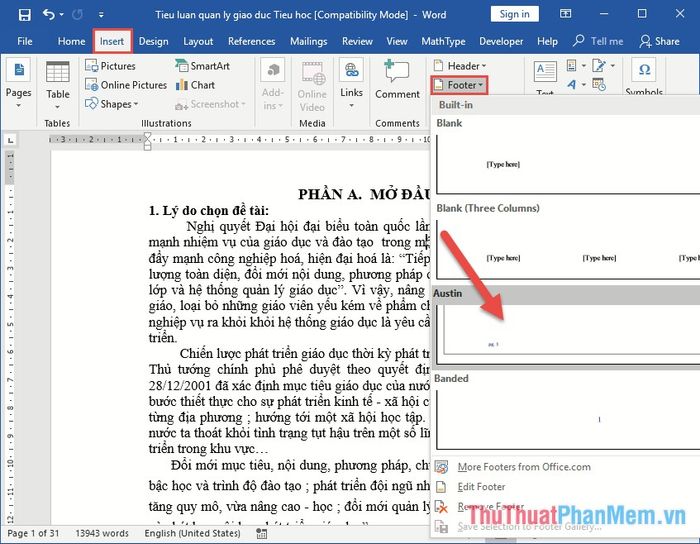Open the Table insert dropdown

pyautogui.click(x=58, y=85)
